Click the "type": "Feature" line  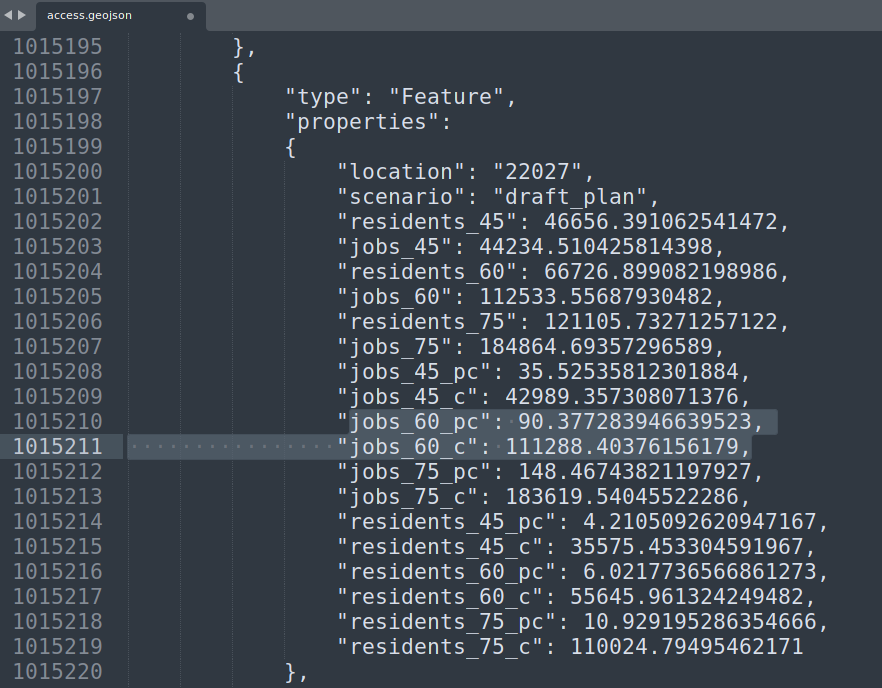click(400, 97)
